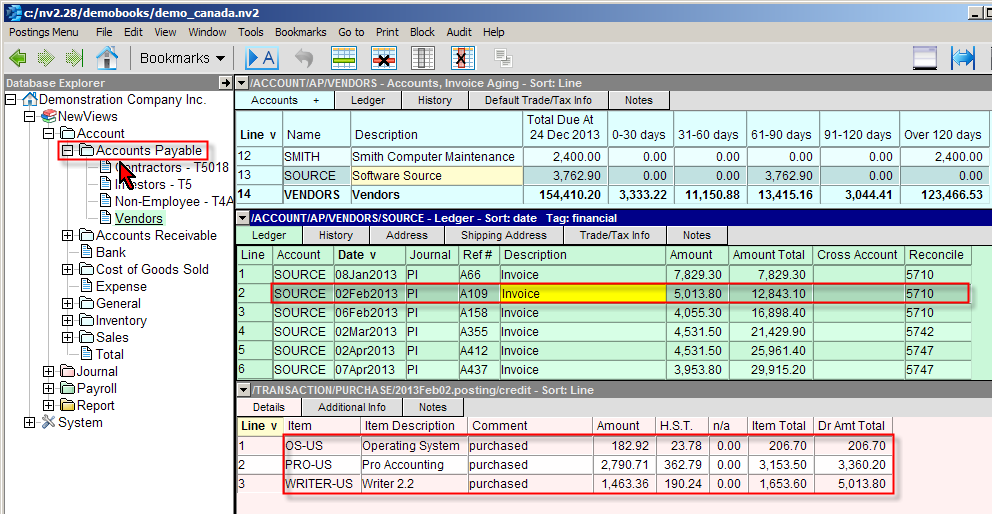Click the blue play 'A' toolbar icon
Image resolution: width=992 pixels, height=514 pixels.
(x=262, y=58)
